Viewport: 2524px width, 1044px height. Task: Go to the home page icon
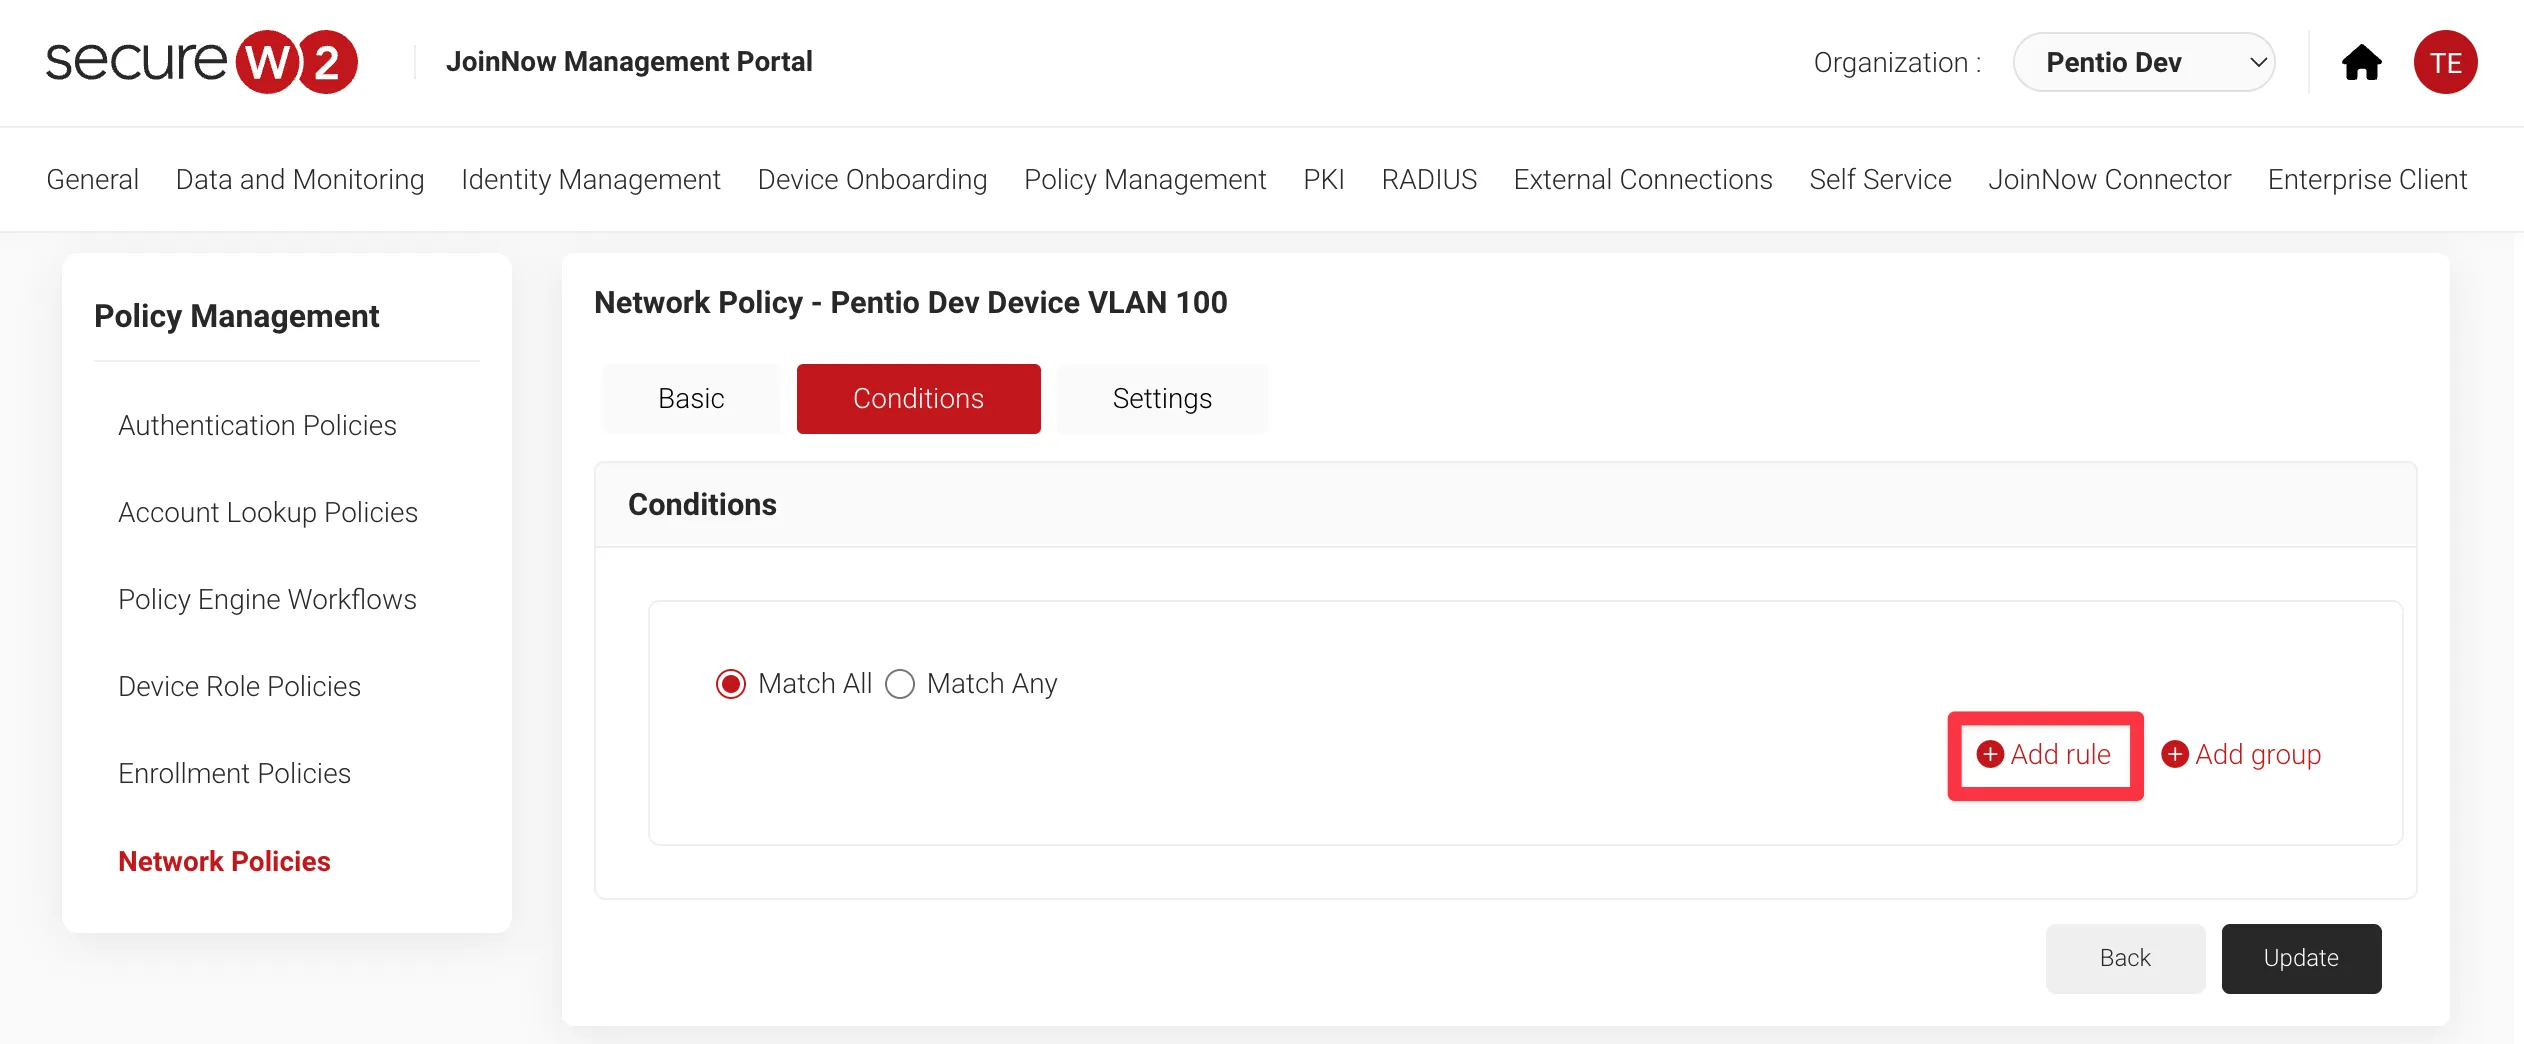tap(2361, 62)
